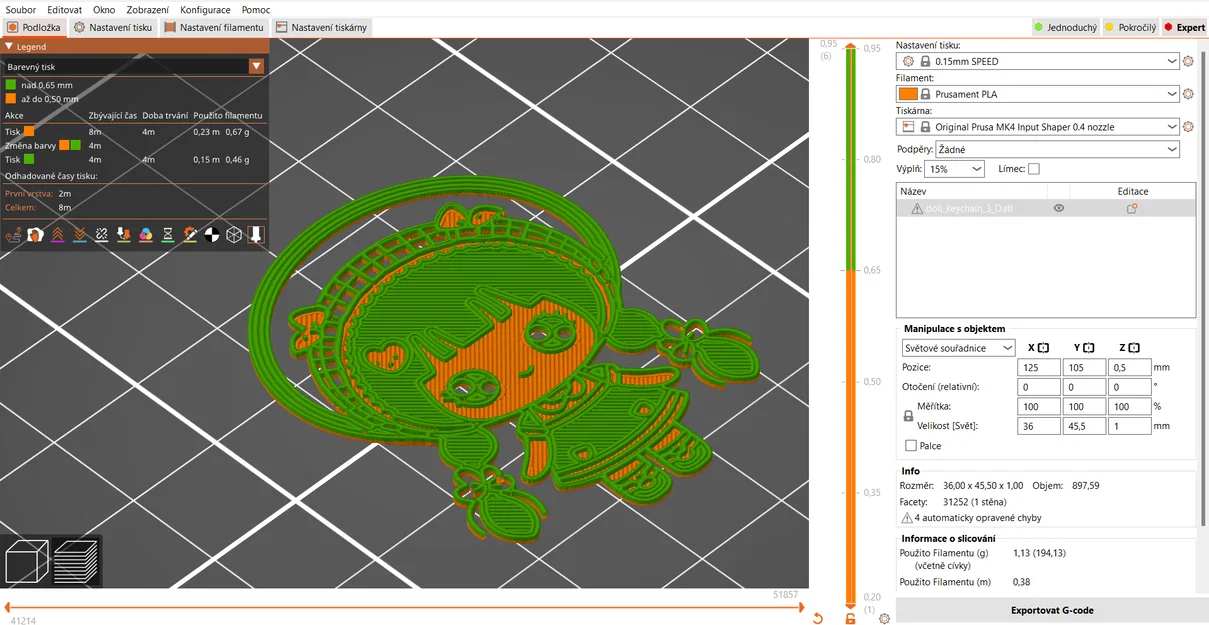This screenshot has width=1209, height=625.
Task: Select Jednoduchý simple mode
Action: click(1065, 28)
